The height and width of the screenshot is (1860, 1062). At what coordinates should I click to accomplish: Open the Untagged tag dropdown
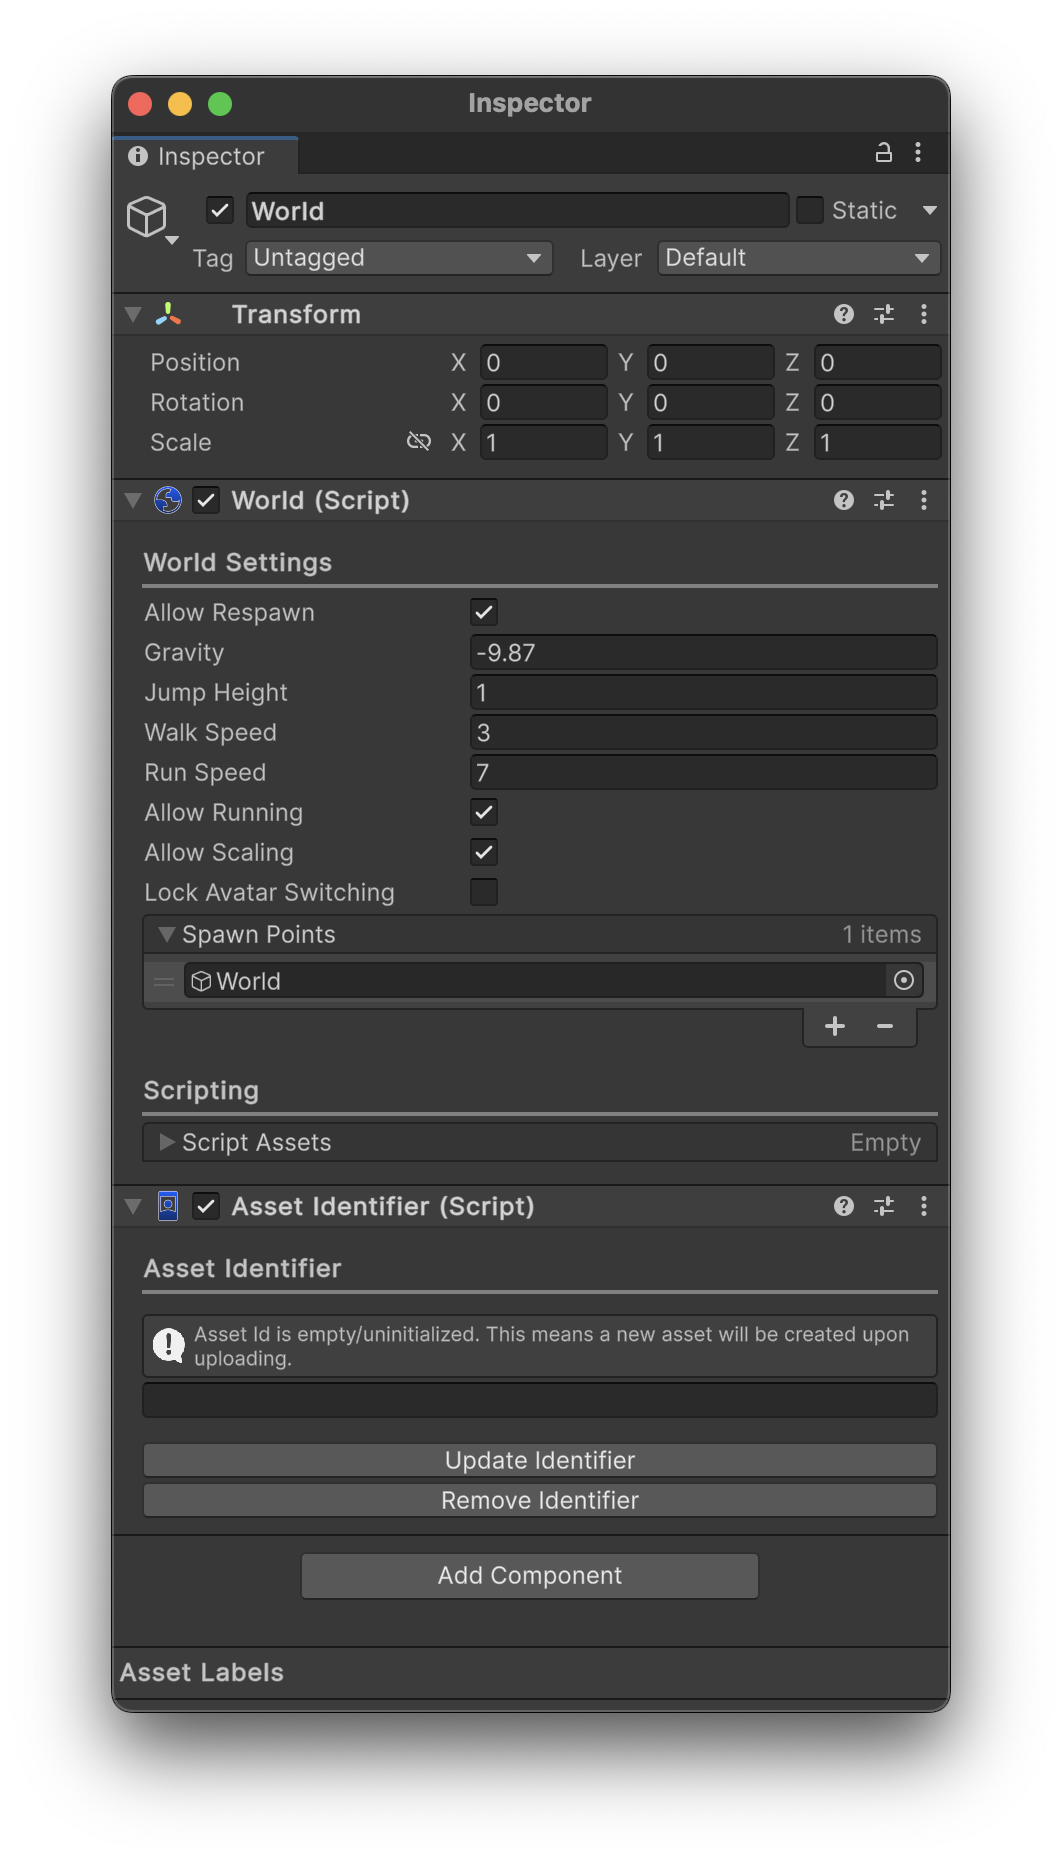point(399,258)
